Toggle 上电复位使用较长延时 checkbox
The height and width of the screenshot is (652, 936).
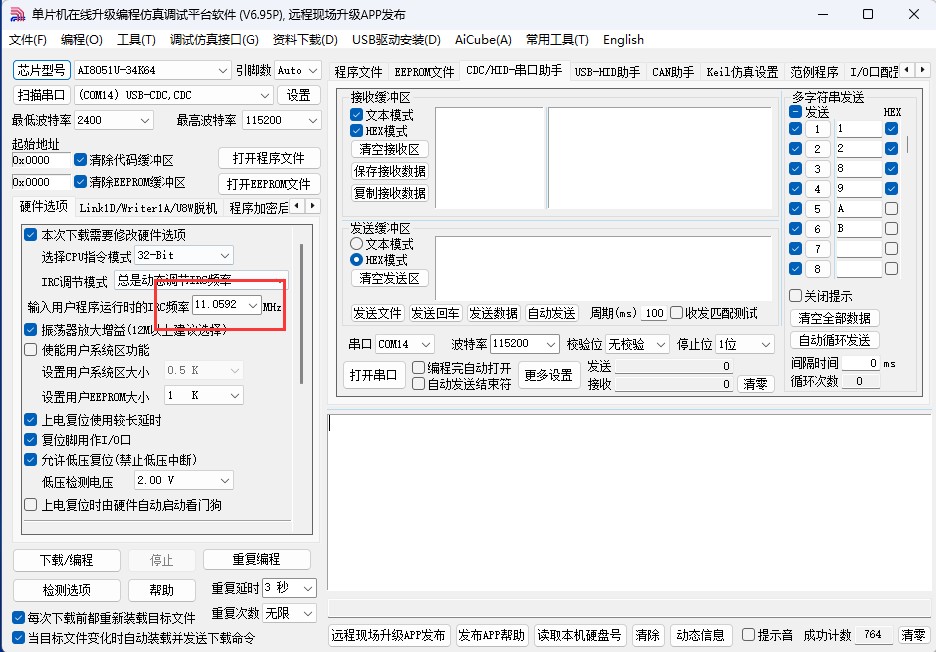(x=30, y=420)
